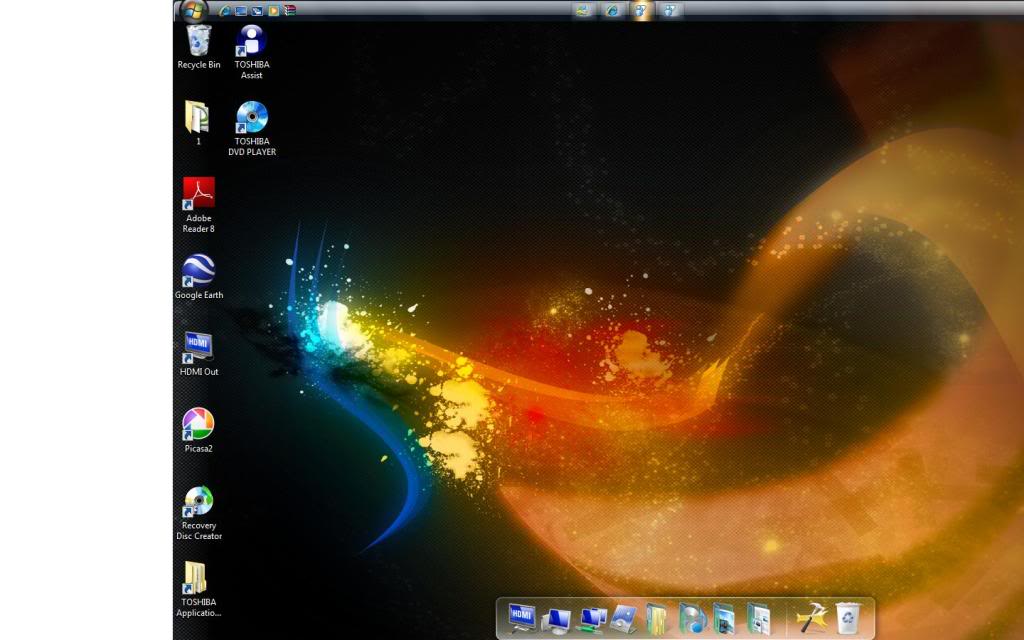Select the HDMI Out desktop shortcut
This screenshot has height=640, width=1024.
tap(199, 354)
